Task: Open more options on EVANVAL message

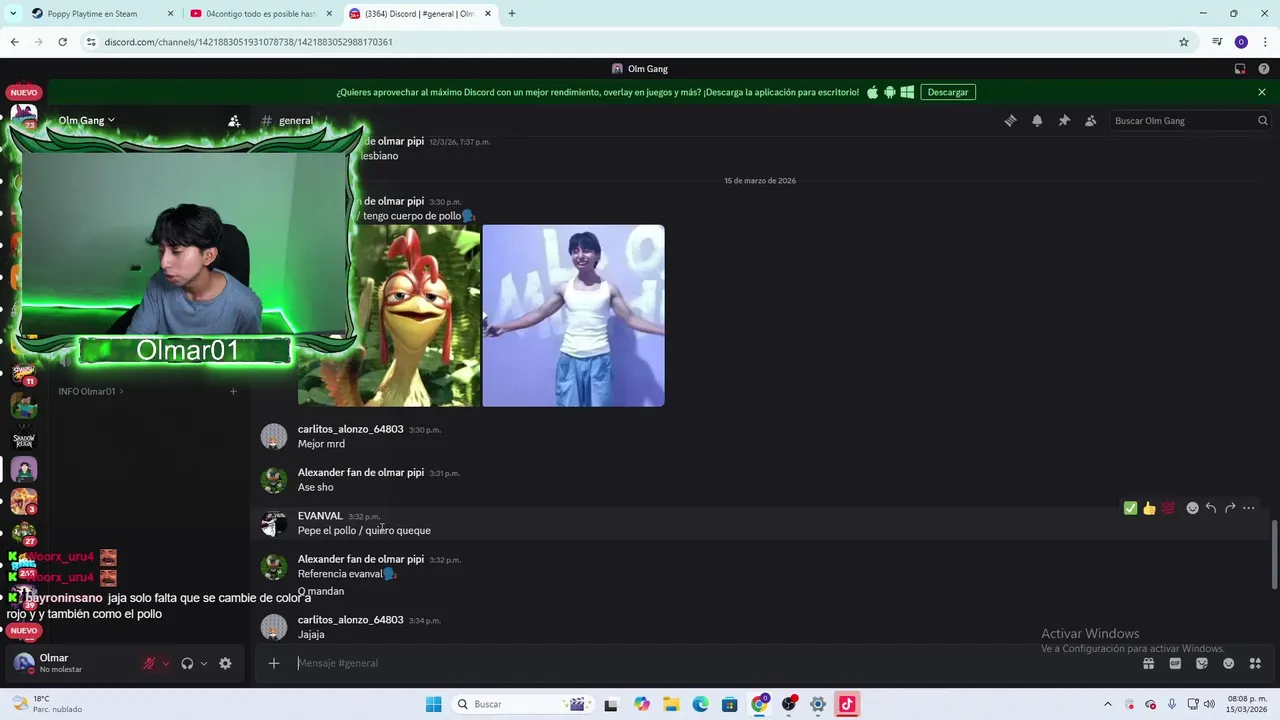Action: (x=1248, y=508)
